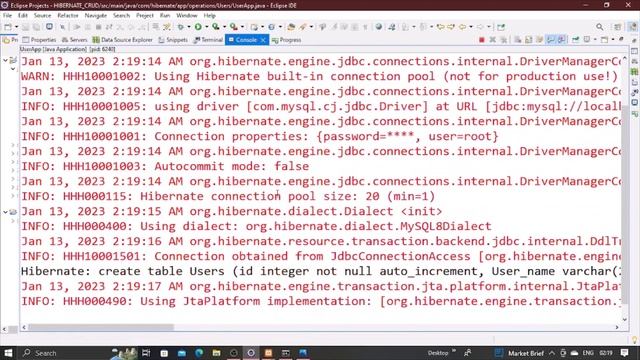
Task: Toggle the Pin Console button
Action: pos(576,40)
